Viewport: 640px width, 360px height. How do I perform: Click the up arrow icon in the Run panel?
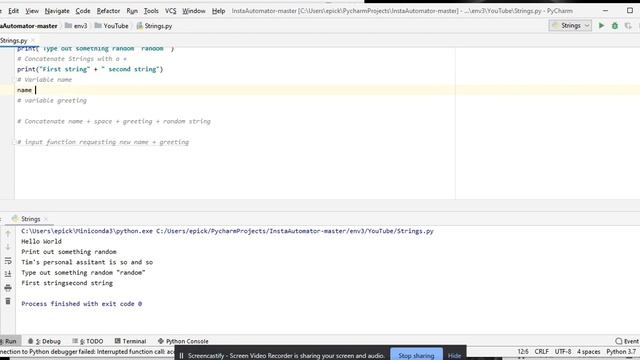(8, 233)
